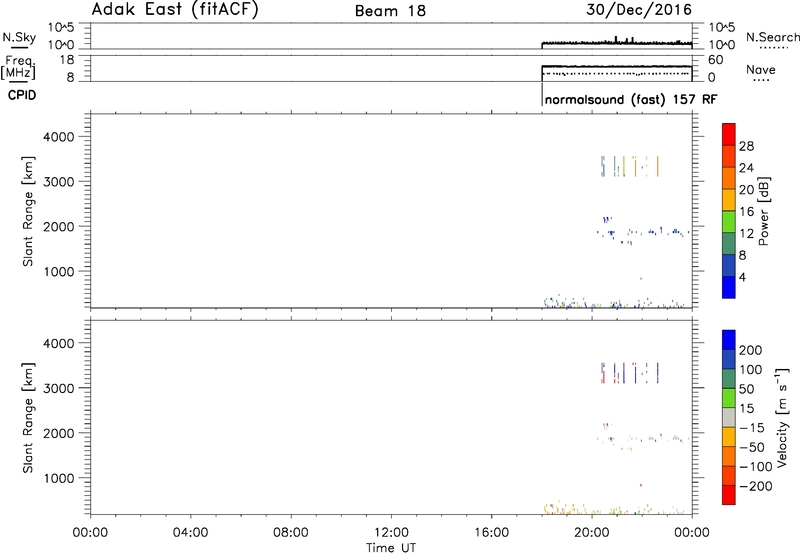Select the 3000 km echo cluster in Velocity panel
This screenshot has height=554, width=800.
pos(630,373)
